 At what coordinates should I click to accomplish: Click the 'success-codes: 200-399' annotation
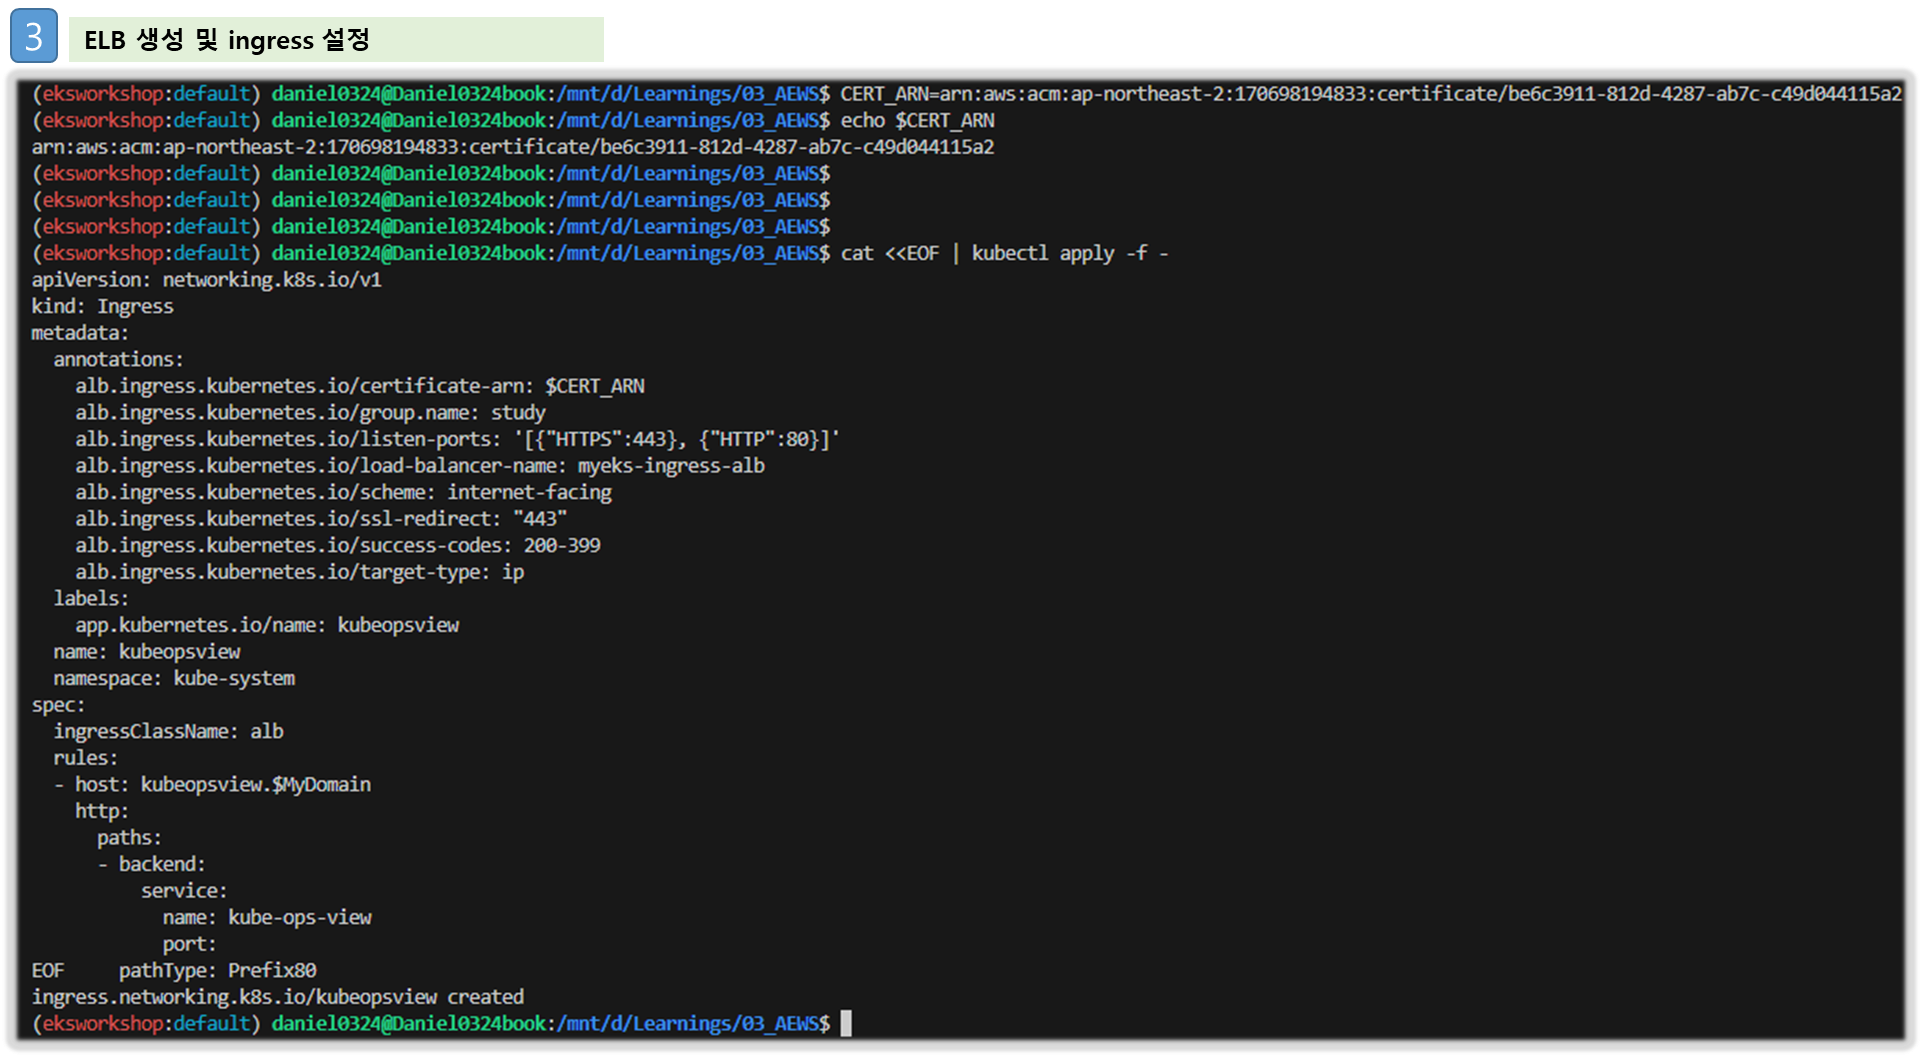tap(338, 546)
